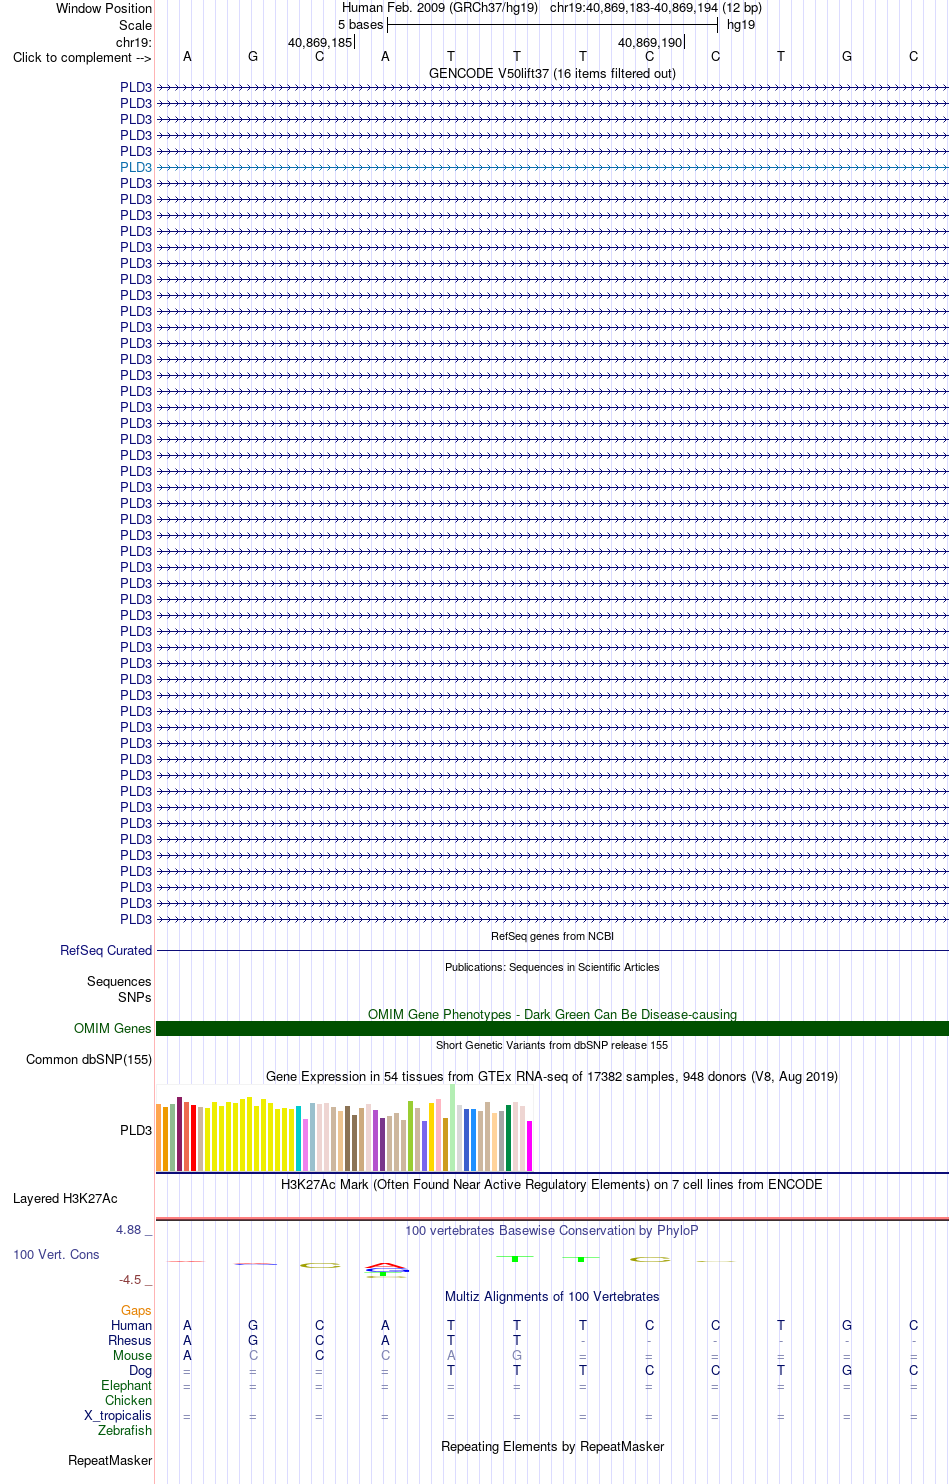Click the G base in Mouse row
Viewport: 950px width, 1484px height.
click(x=517, y=1356)
